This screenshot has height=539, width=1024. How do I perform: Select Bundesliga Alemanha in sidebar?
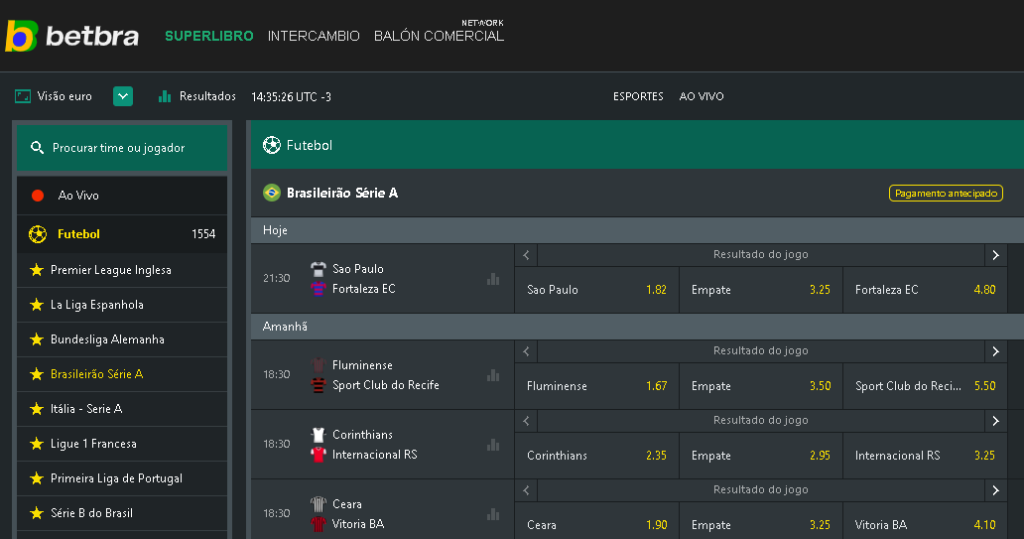[107, 340]
